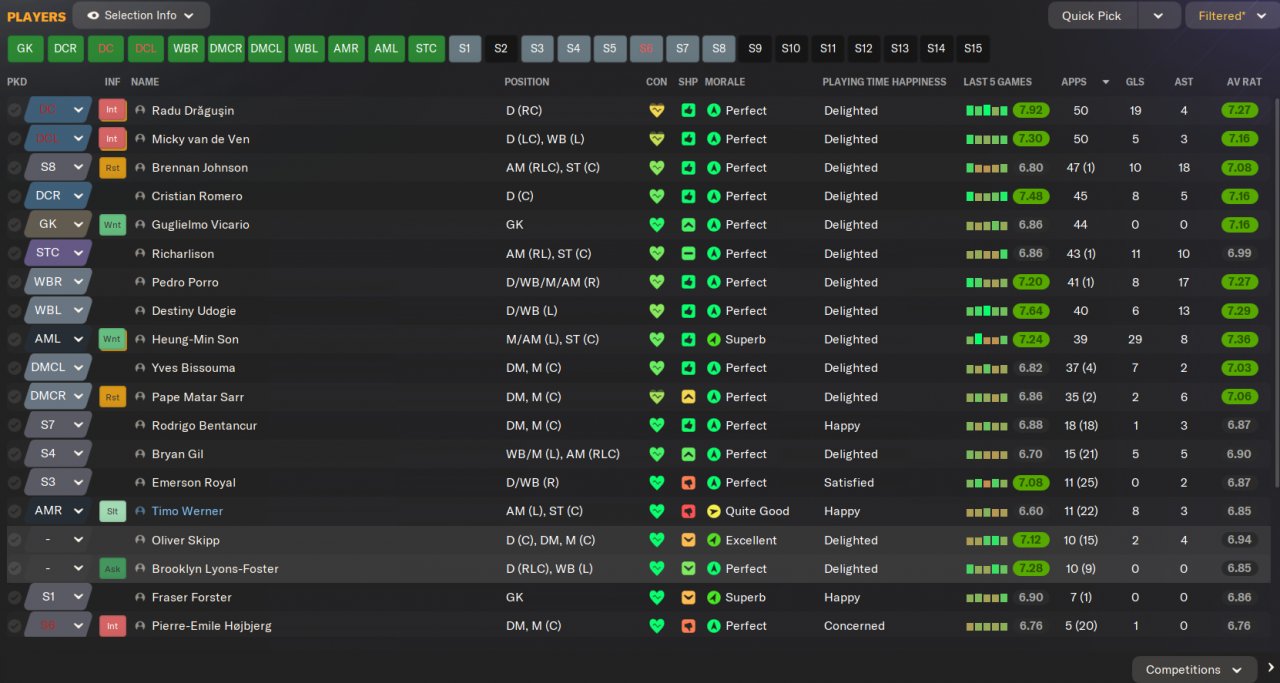Select the STC position slot
Screen dimensions: 1280x683
coord(426,48)
